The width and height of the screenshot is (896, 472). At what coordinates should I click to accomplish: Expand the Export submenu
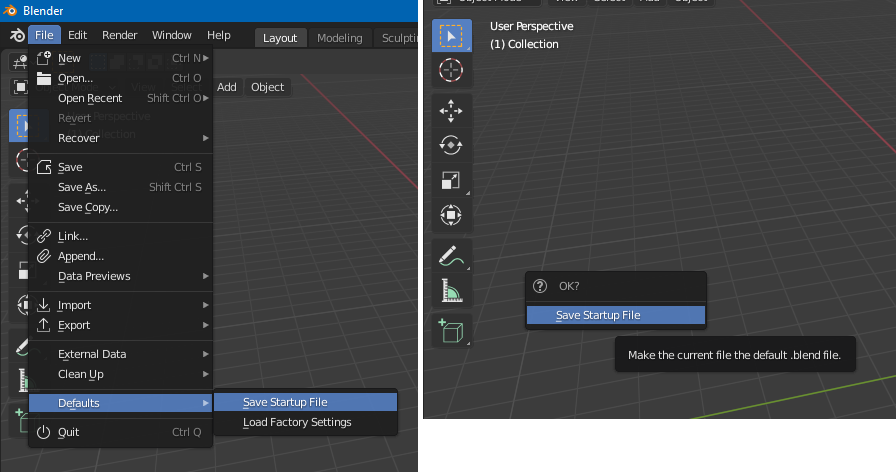(x=121, y=325)
